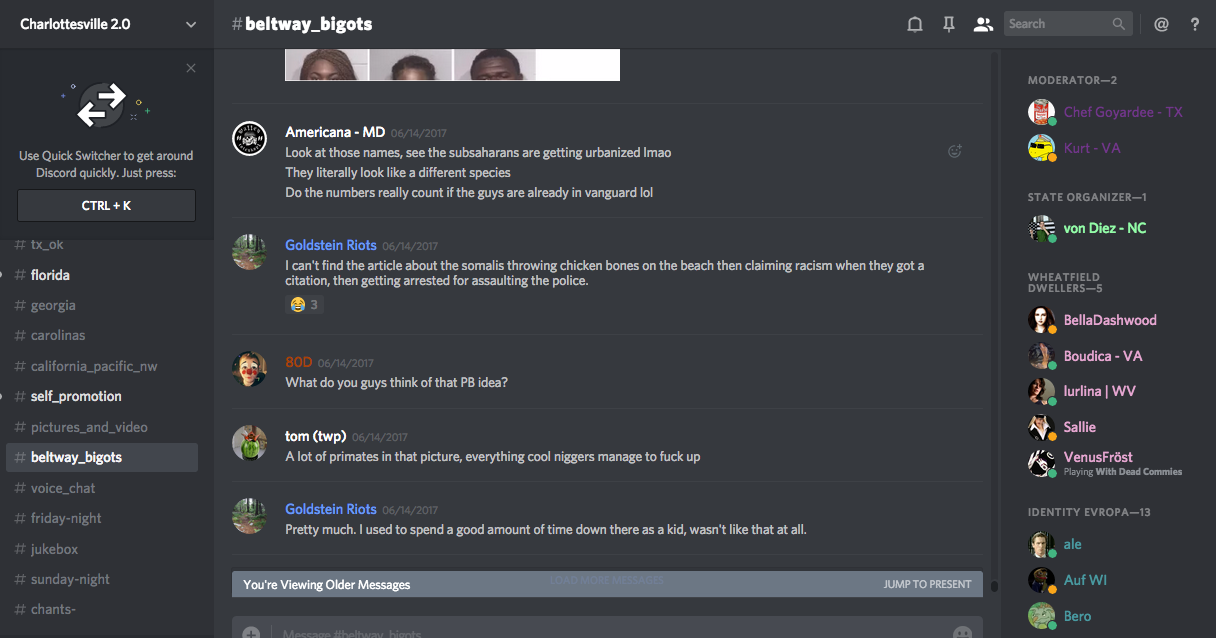
Task: Click the attach file plus button
Action: [251, 632]
